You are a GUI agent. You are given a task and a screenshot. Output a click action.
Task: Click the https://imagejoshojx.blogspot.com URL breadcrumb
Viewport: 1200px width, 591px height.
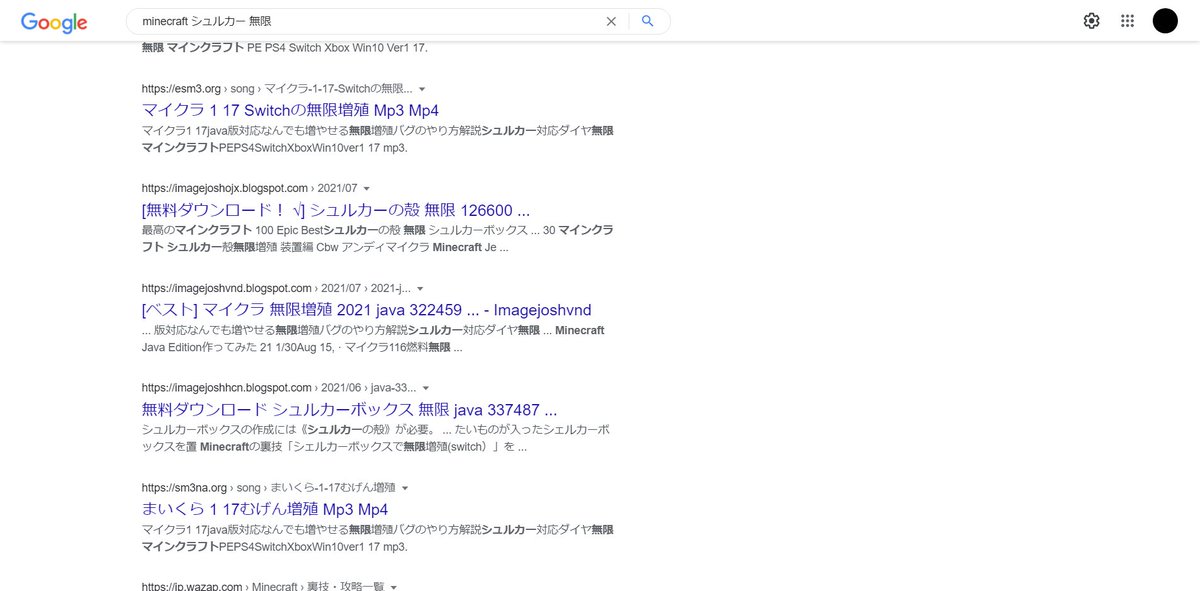click(249, 188)
